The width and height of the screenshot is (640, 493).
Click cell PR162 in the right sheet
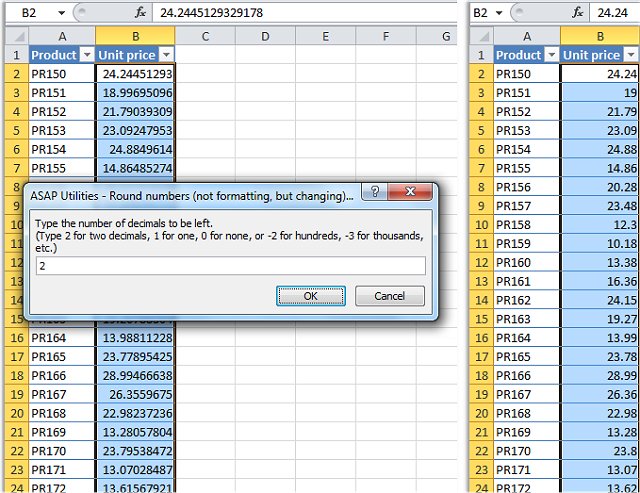(x=527, y=300)
